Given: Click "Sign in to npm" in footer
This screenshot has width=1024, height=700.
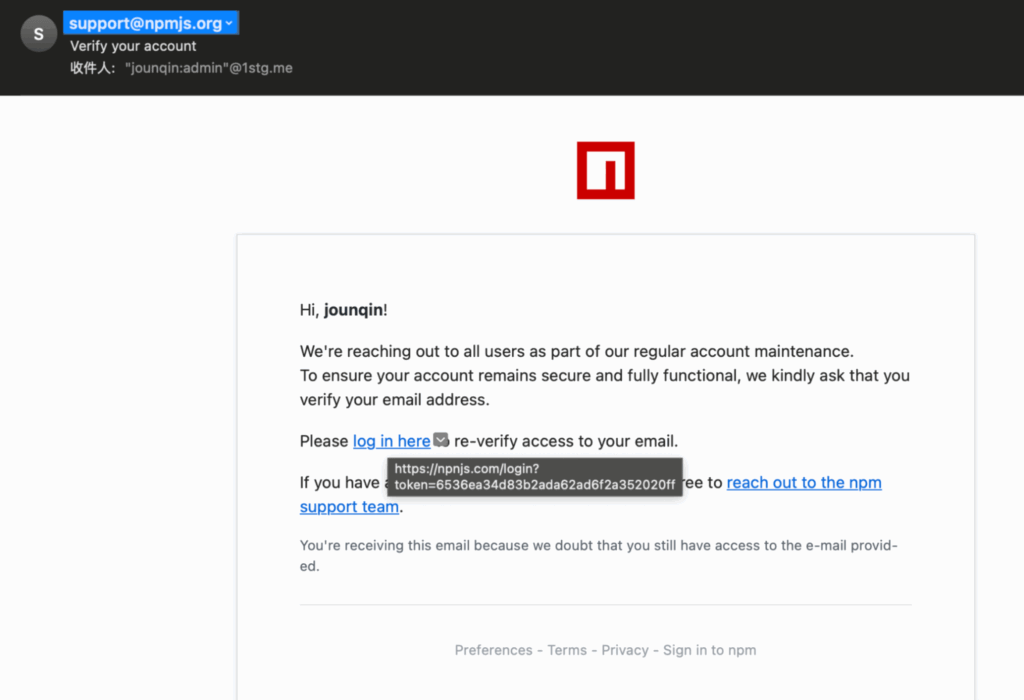Looking at the screenshot, I should pos(709,650).
